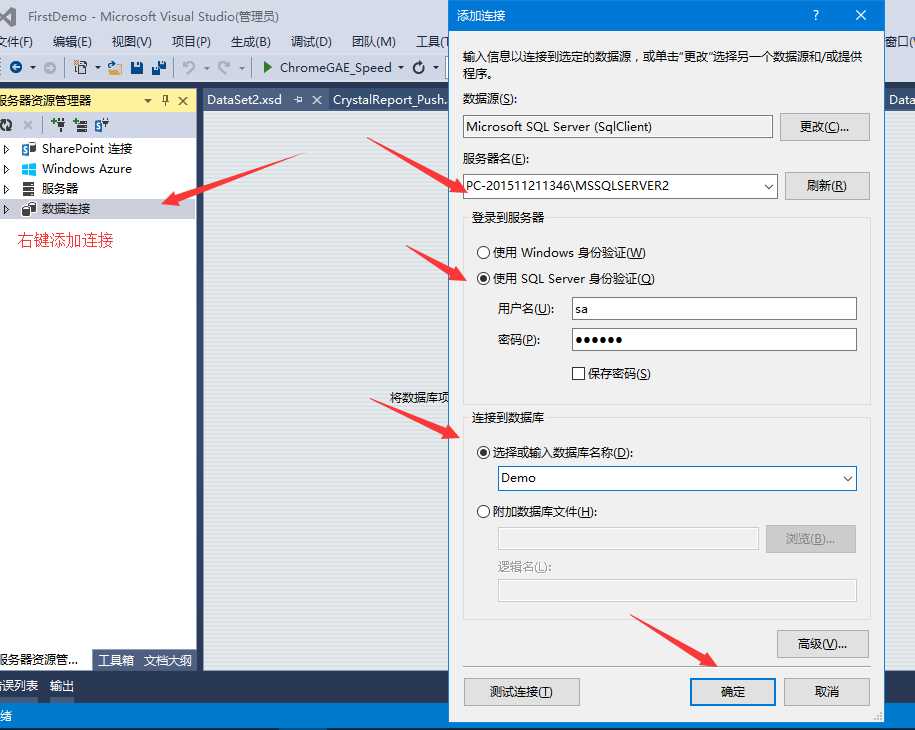This screenshot has width=915, height=730.
Task: Tick the 保存密码 checkbox
Action: [x=578, y=373]
